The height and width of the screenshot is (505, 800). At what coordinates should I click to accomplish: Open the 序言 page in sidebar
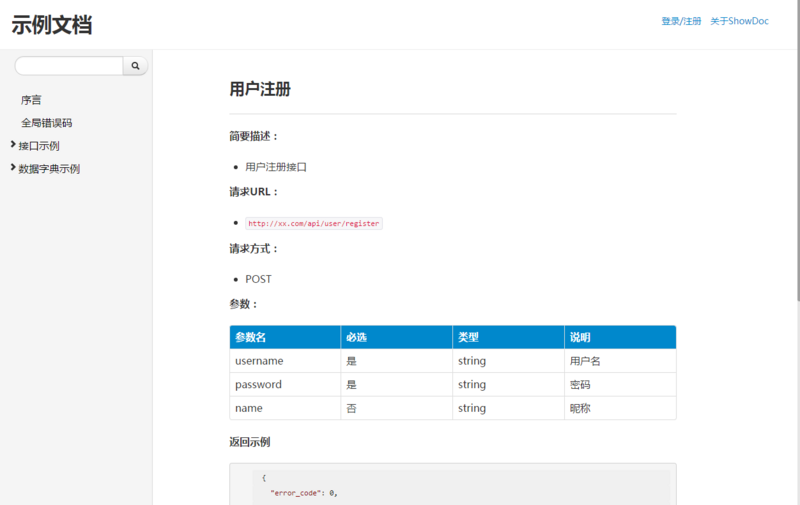tap(31, 100)
